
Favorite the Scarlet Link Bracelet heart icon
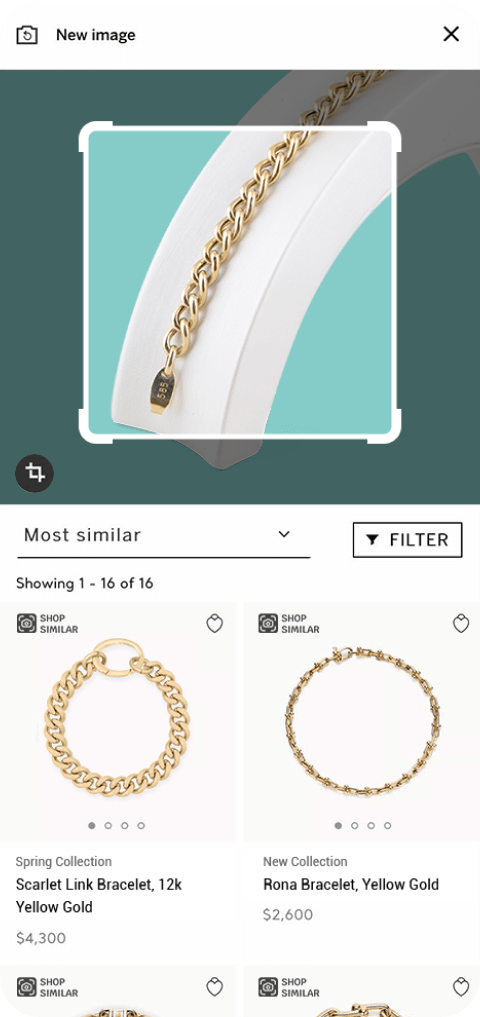coord(215,624)
